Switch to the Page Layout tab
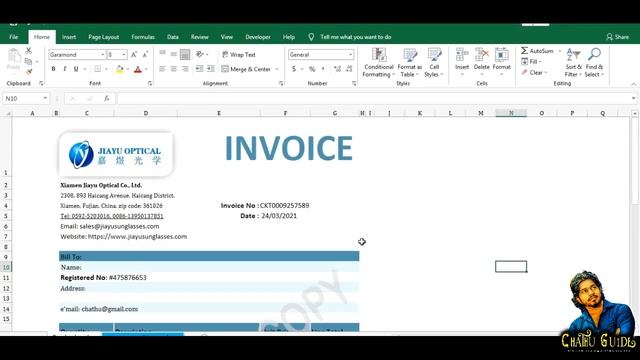 point(104,37)
